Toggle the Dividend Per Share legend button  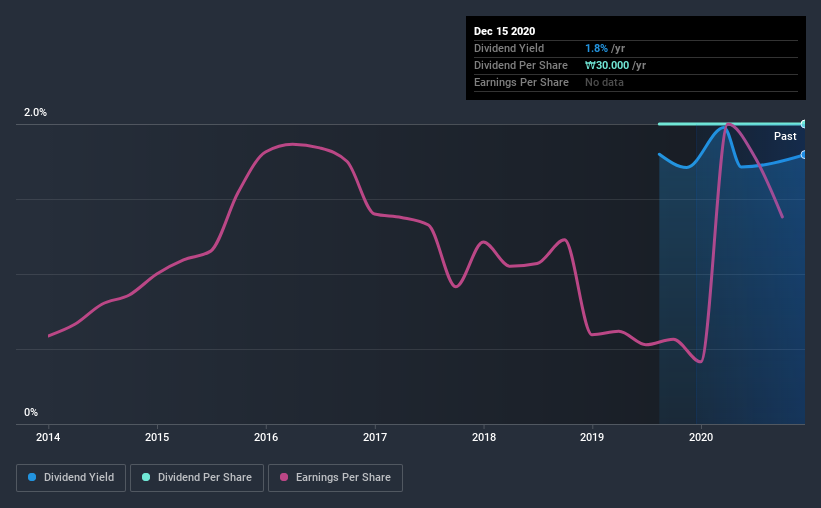point(197,478)
